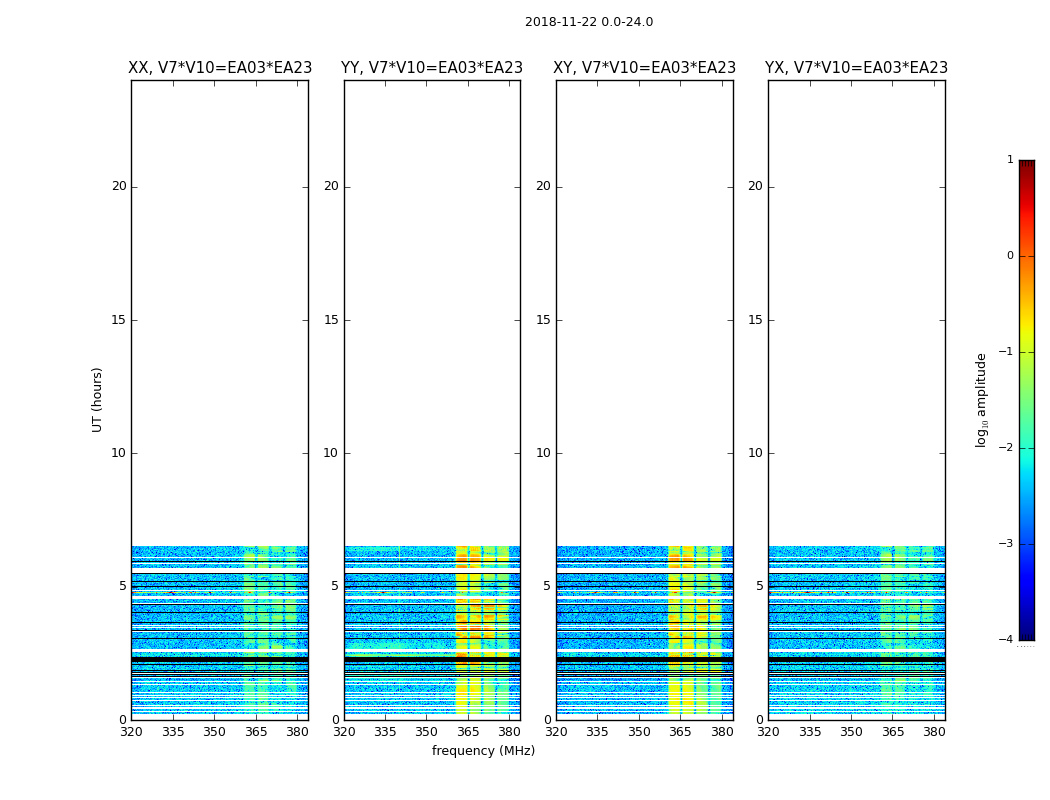
Task: Click the thick black band in XX plot
Action: pyautogui.click(x=220, y=660)
